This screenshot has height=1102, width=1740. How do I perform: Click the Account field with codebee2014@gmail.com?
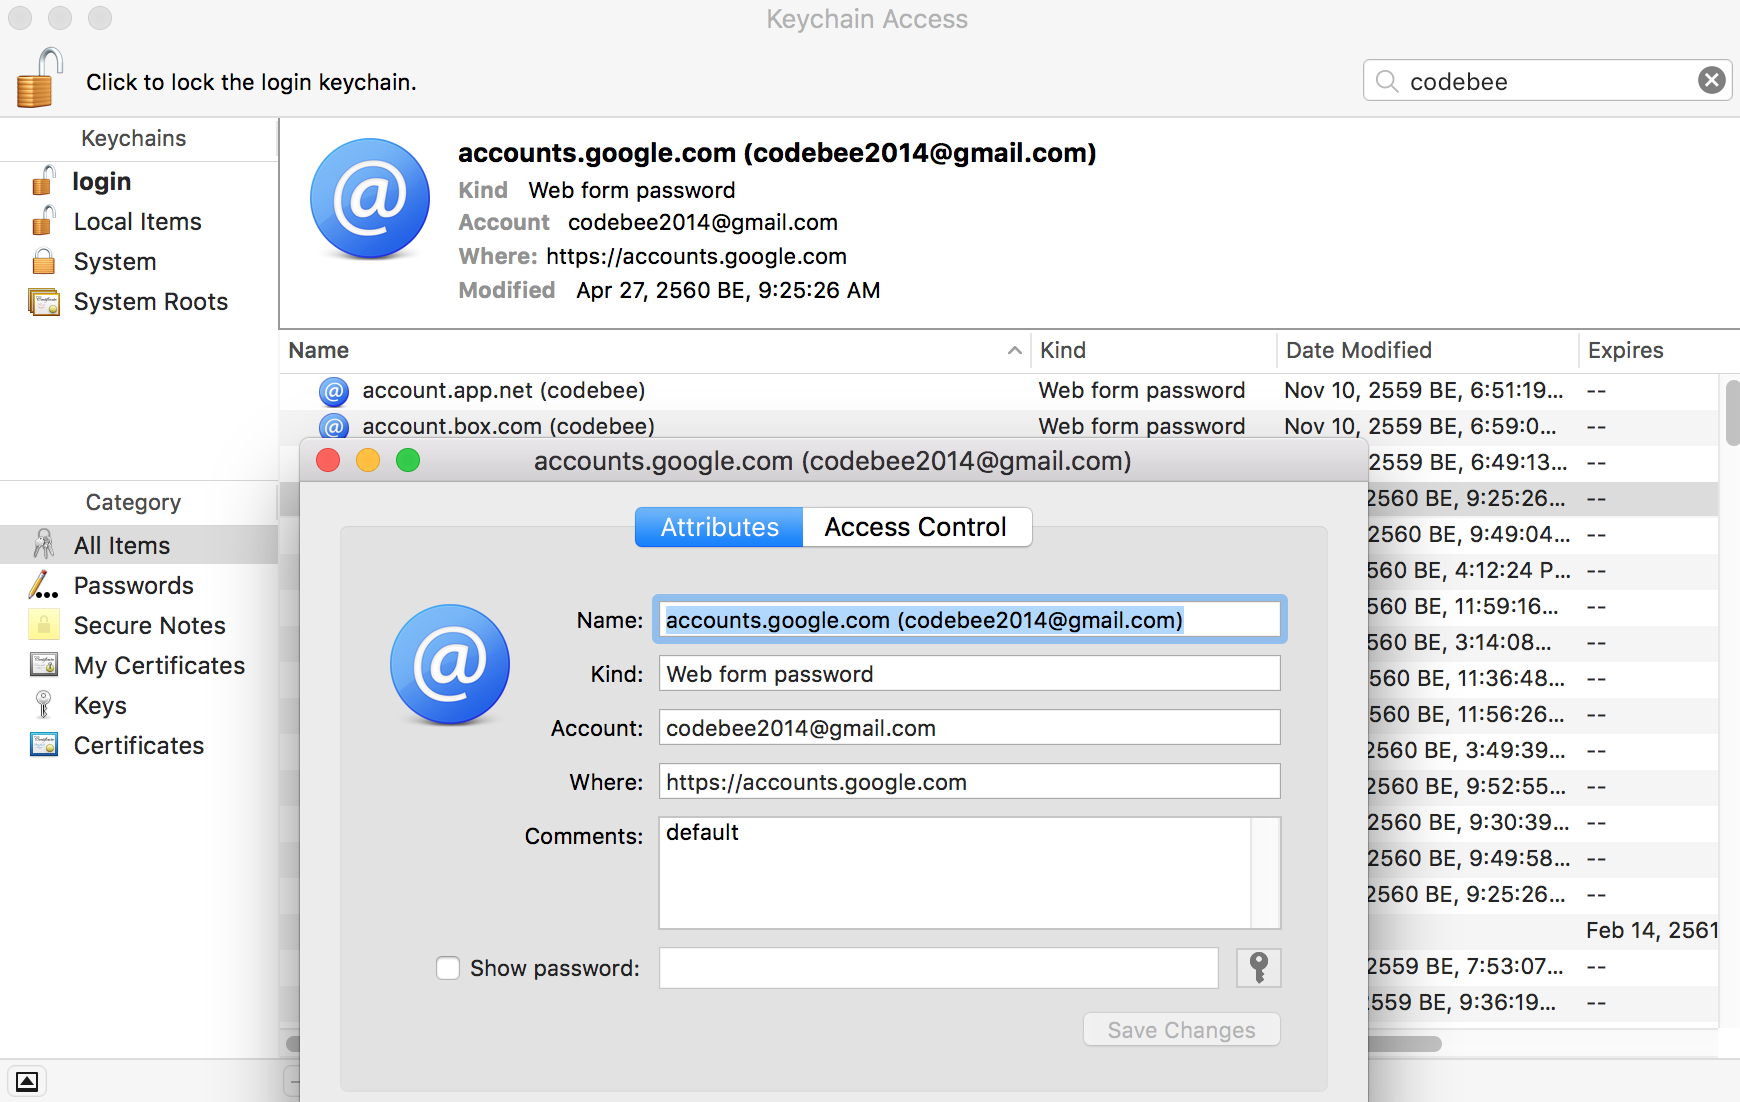tap(969, 728)
